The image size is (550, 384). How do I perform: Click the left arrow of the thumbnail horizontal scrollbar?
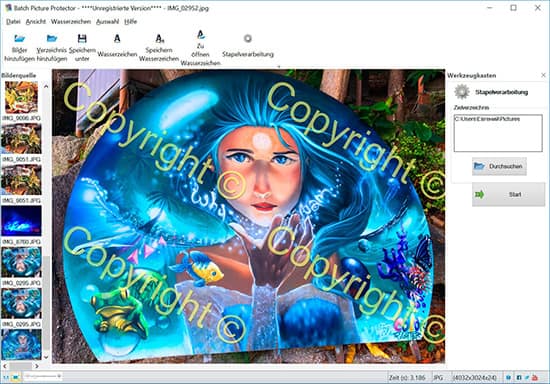(x=5, y=366)
